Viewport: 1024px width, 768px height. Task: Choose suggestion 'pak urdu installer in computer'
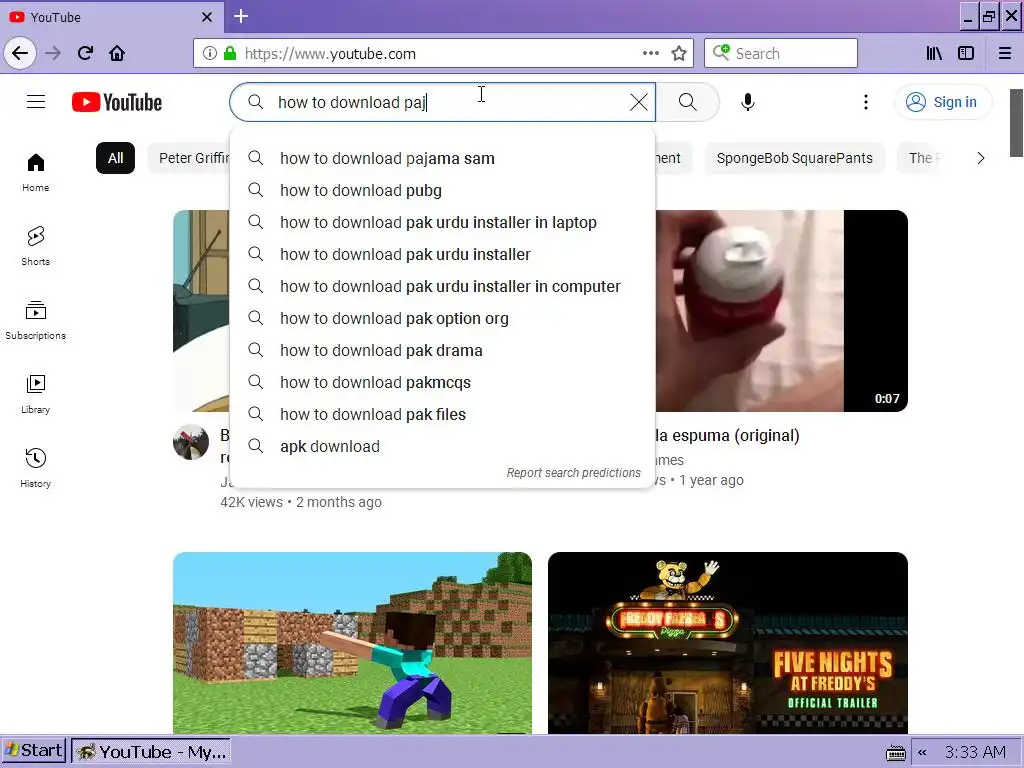tap(443, 287)
